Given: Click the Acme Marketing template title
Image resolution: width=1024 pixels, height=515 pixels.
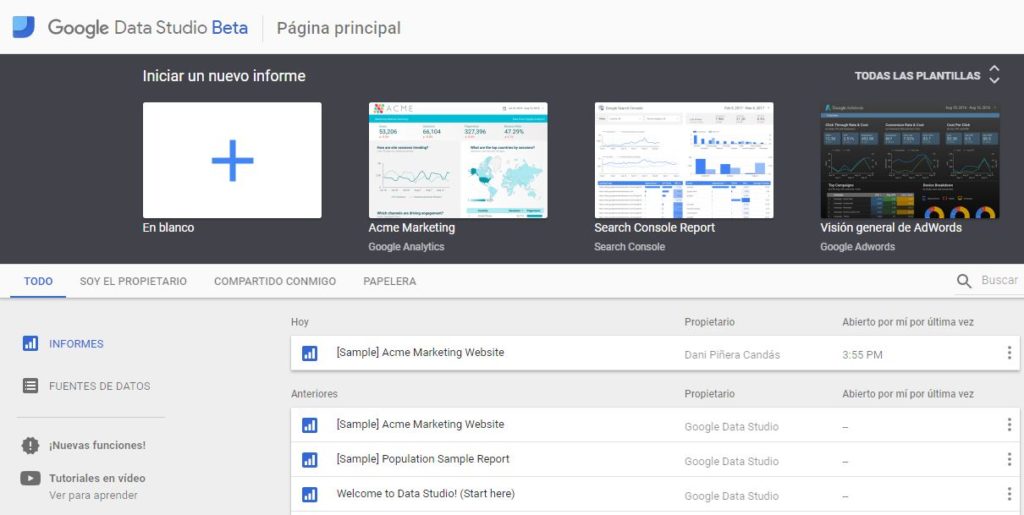Looking at the screenshot, I should point(411,228).
